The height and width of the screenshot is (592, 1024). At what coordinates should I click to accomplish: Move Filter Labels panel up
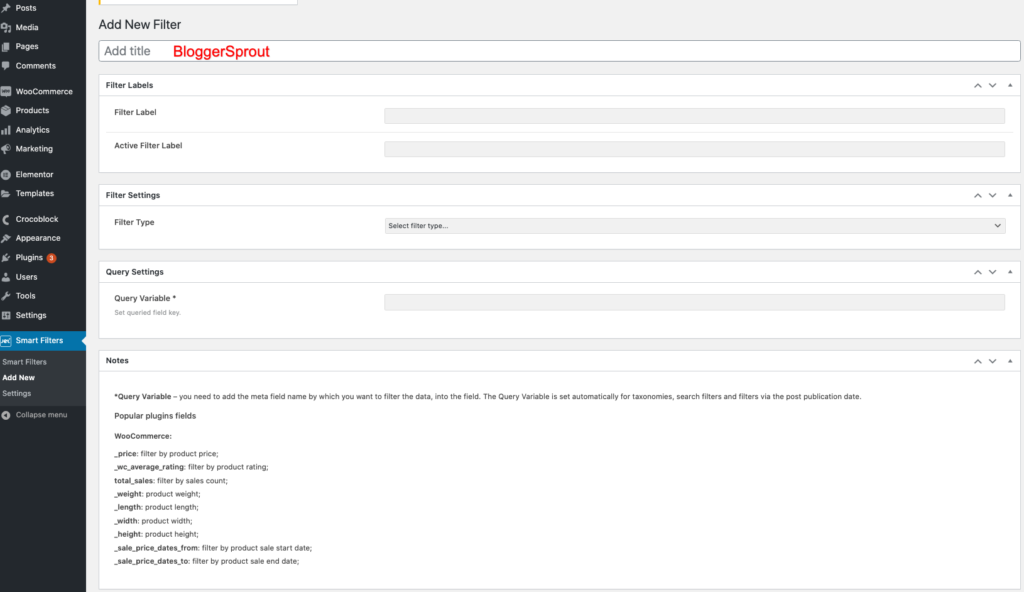click(978, 86)
